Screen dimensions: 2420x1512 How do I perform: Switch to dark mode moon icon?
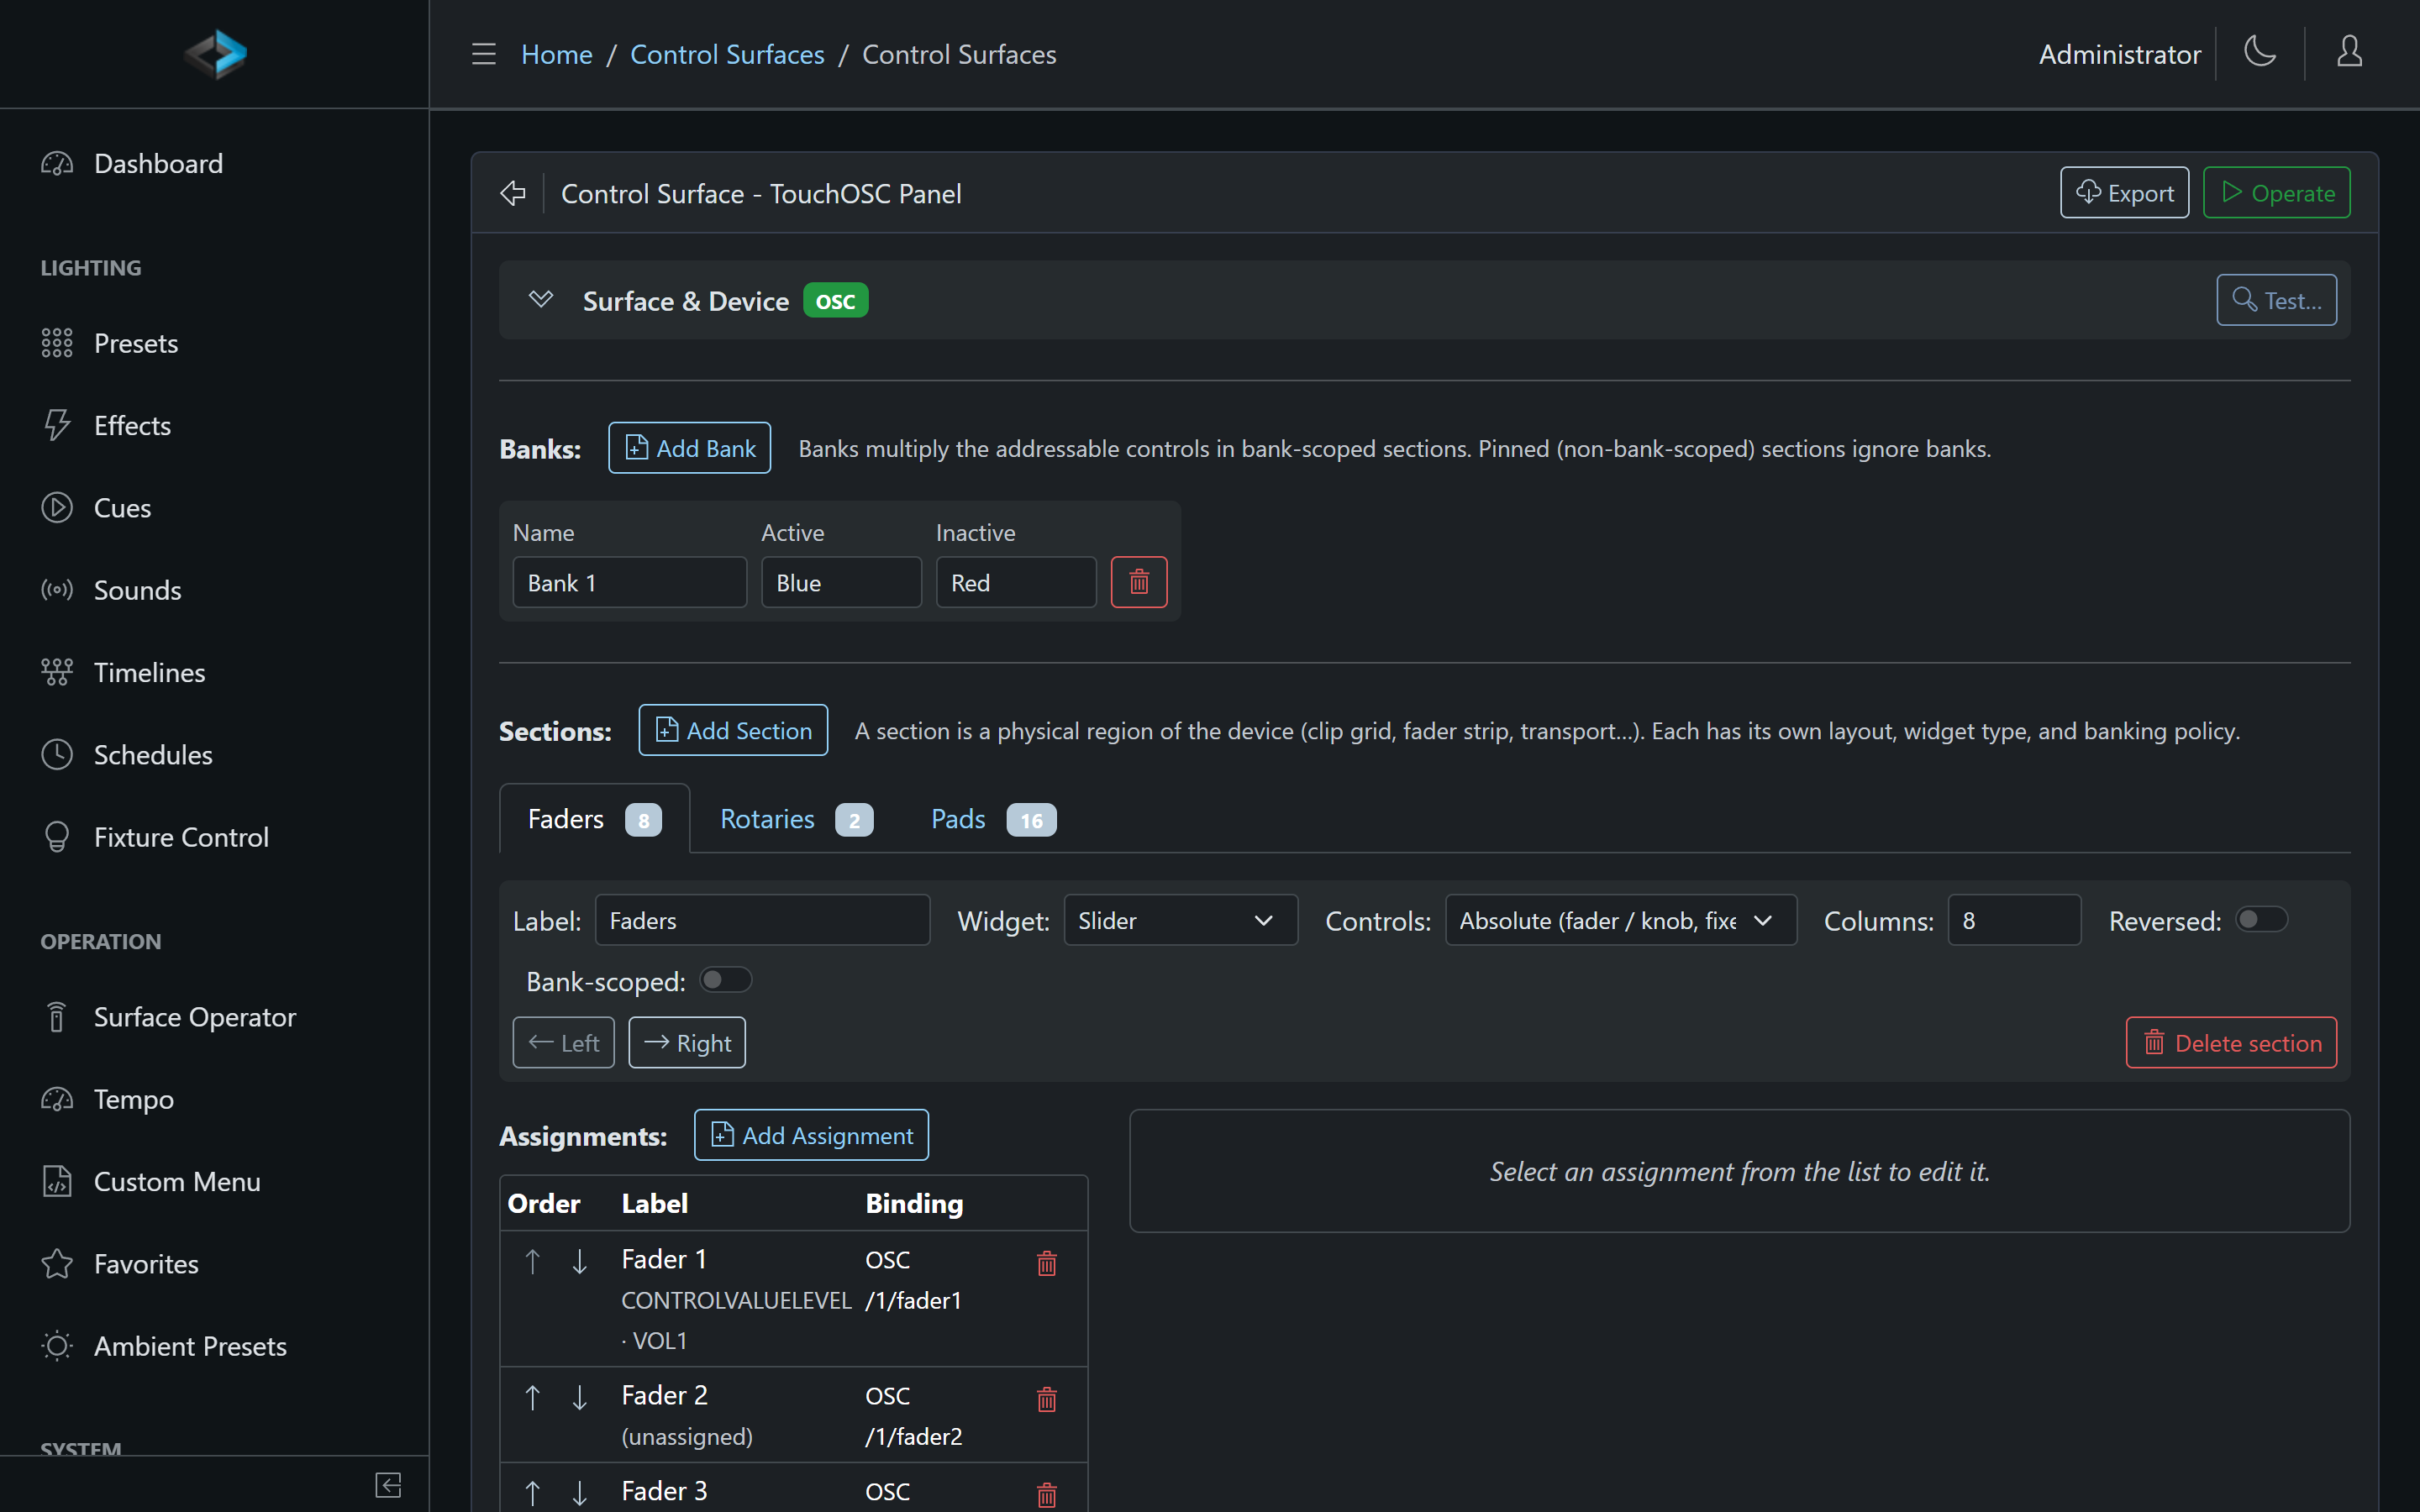[2260, 52]
